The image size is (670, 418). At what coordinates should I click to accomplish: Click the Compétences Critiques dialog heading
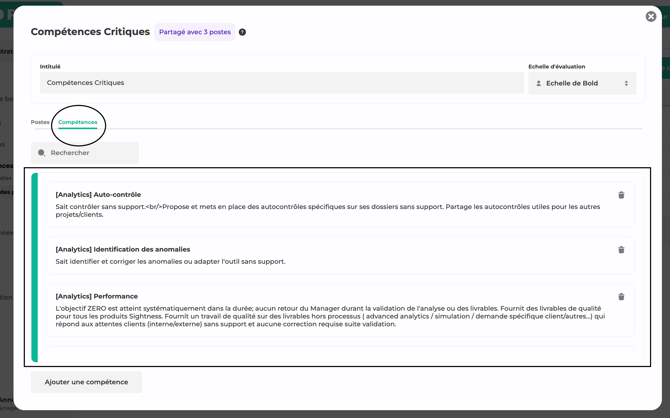point(90,32)
